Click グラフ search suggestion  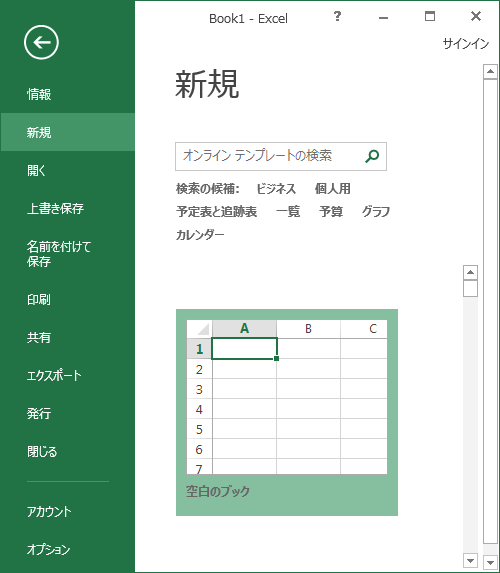point(376,212)
